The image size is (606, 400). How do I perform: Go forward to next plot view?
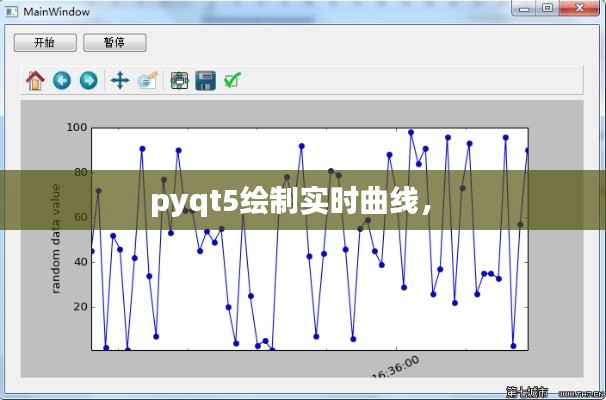pyautogui.click(x=88, y=80)
